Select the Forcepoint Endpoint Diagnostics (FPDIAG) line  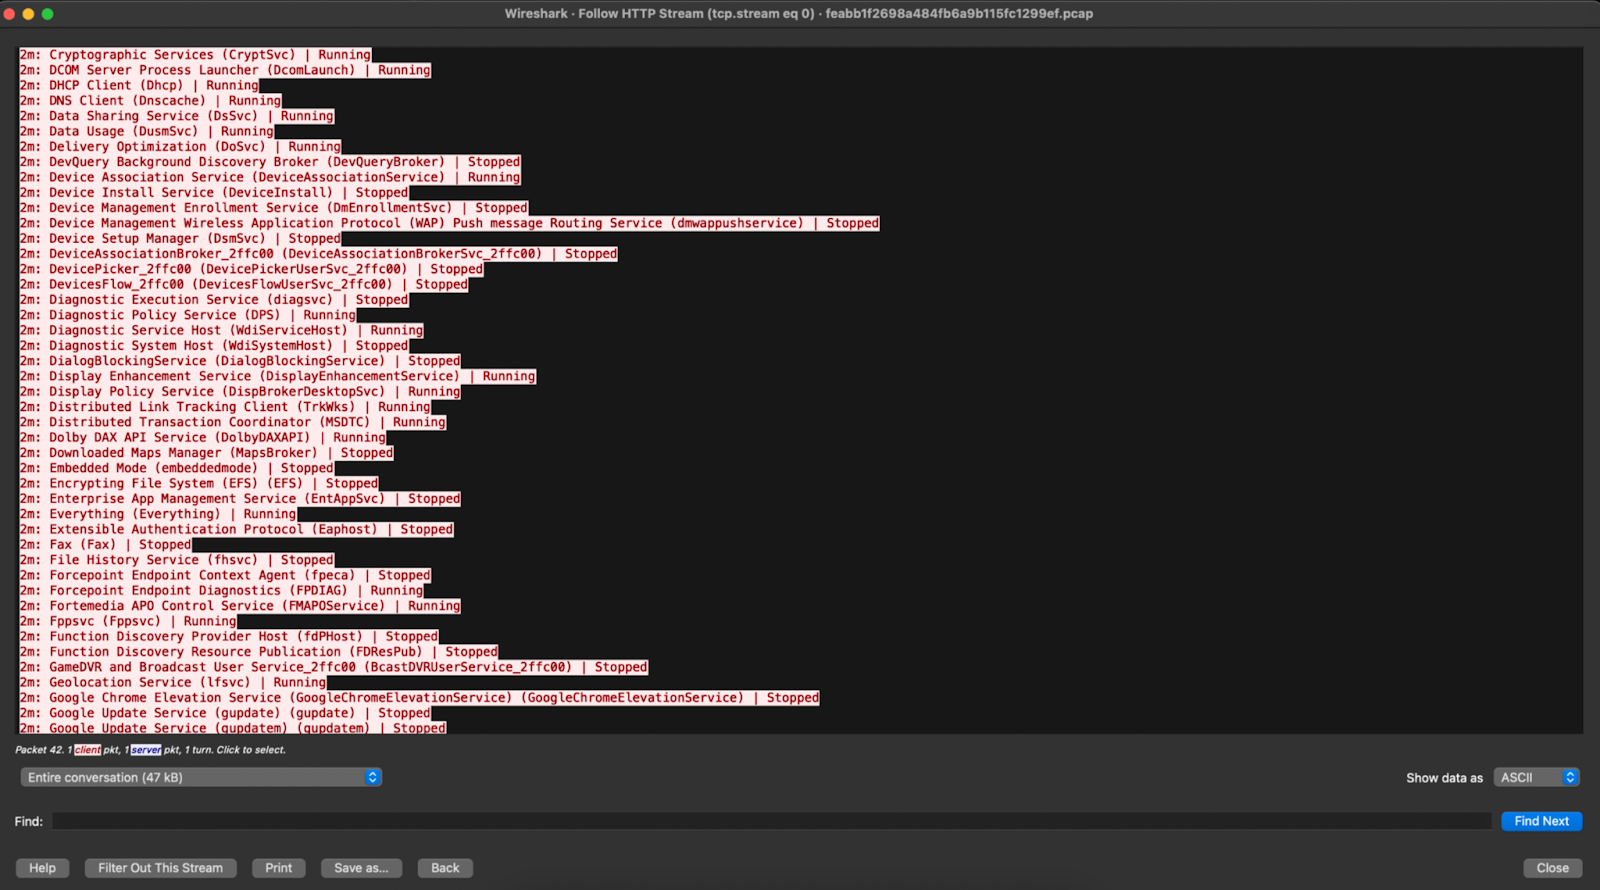(x=222, y=591)
